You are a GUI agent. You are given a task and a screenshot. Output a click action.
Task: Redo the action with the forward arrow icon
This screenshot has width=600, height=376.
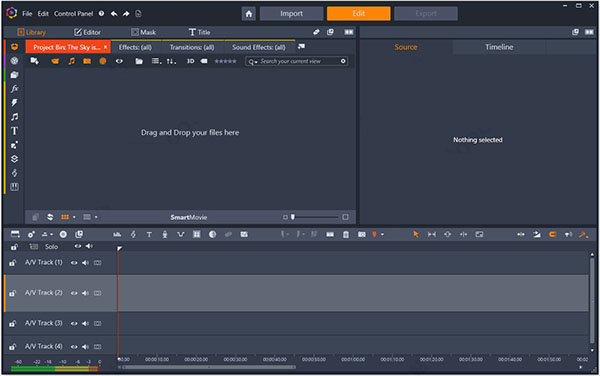pos(126,13)
